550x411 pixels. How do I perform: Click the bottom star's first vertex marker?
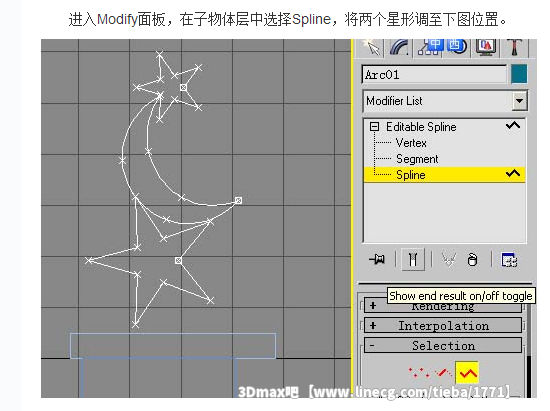(178, 260)
